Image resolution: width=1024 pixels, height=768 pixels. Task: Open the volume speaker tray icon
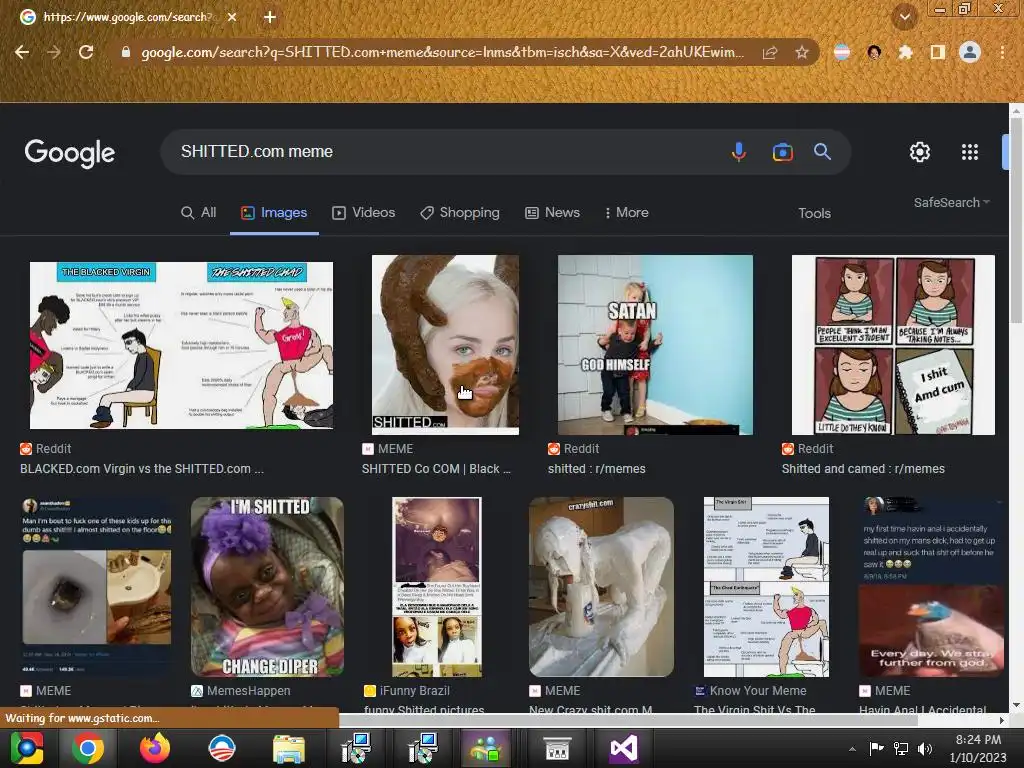point(925,749)
